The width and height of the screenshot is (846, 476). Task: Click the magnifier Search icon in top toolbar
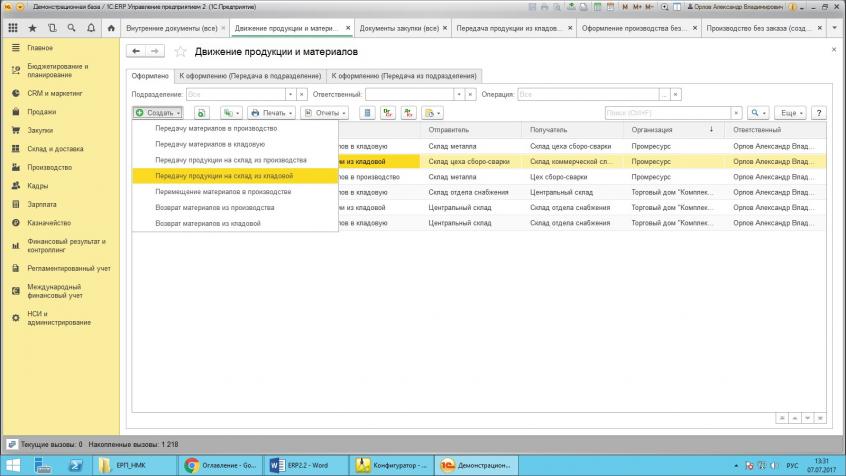[71, 27]
